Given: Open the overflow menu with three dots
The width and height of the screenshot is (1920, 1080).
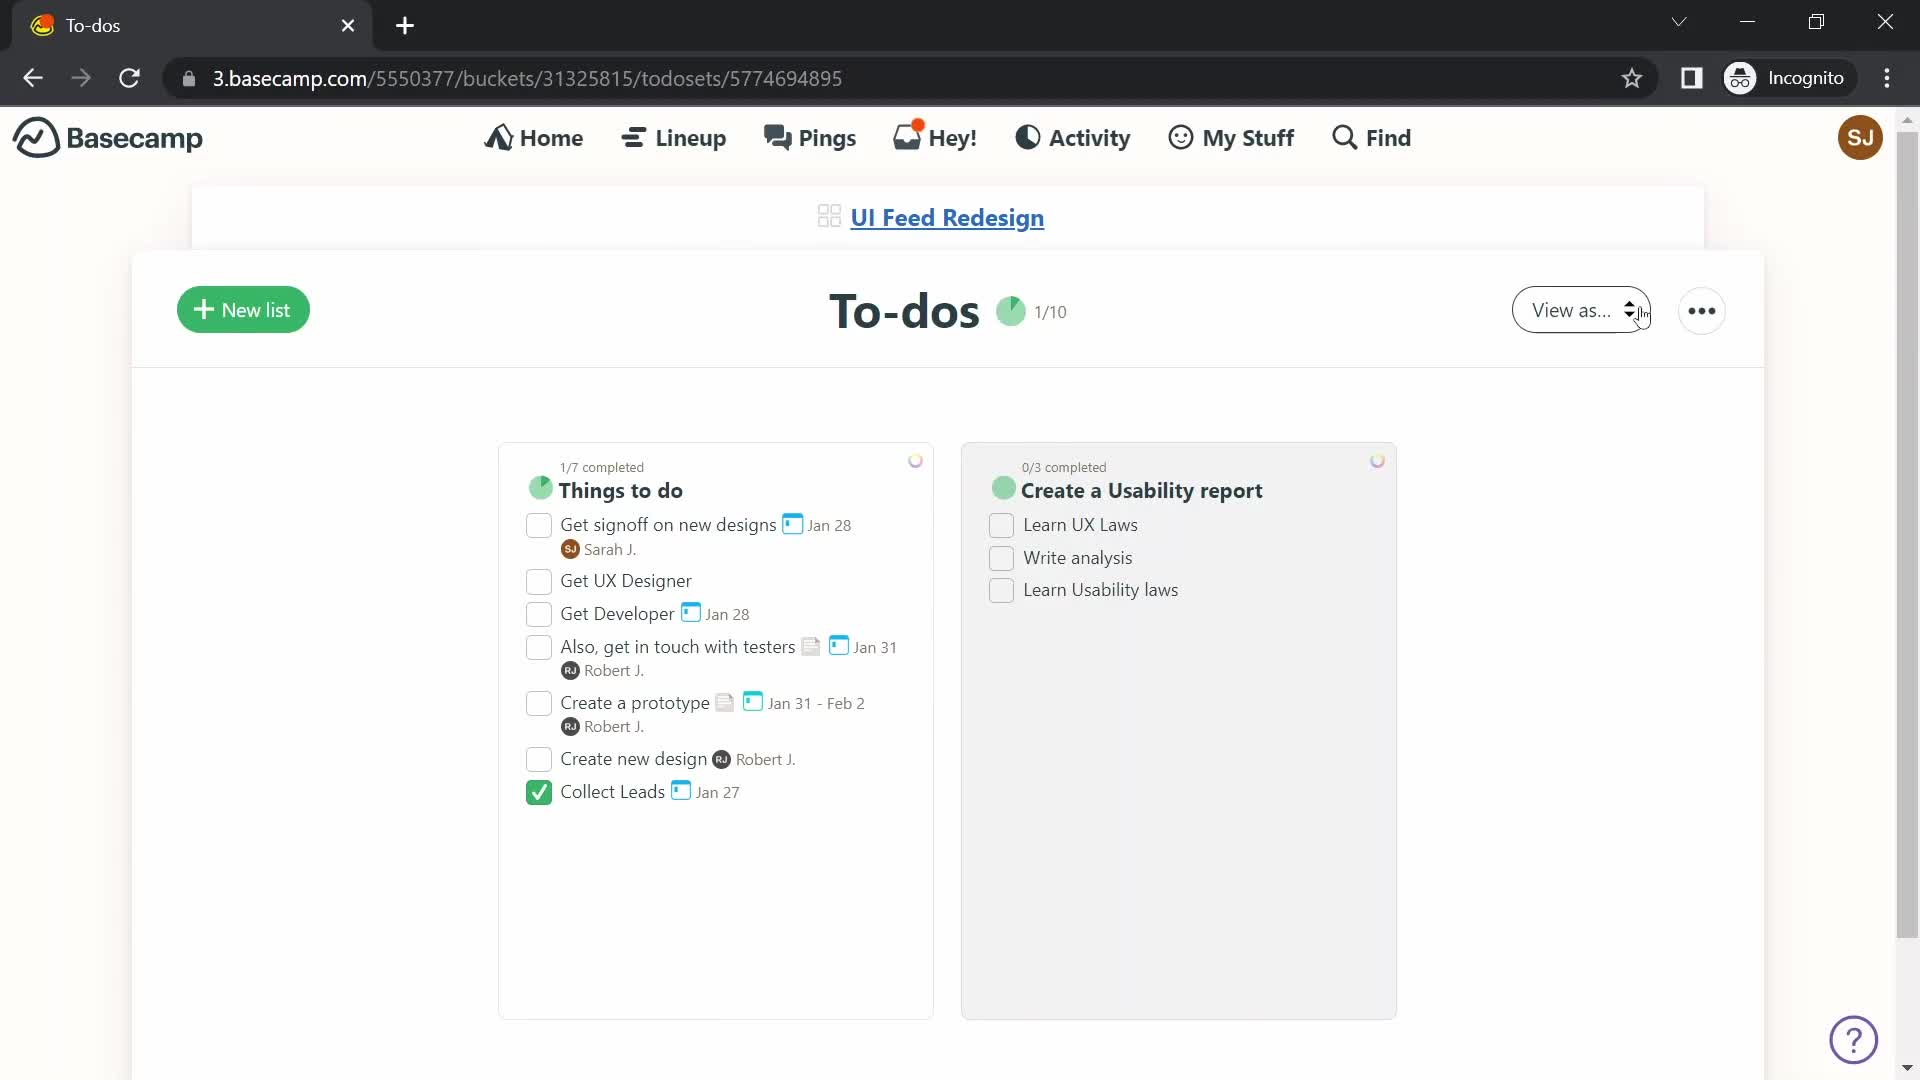Looking at the screenshot, I should coord(1701,310).
